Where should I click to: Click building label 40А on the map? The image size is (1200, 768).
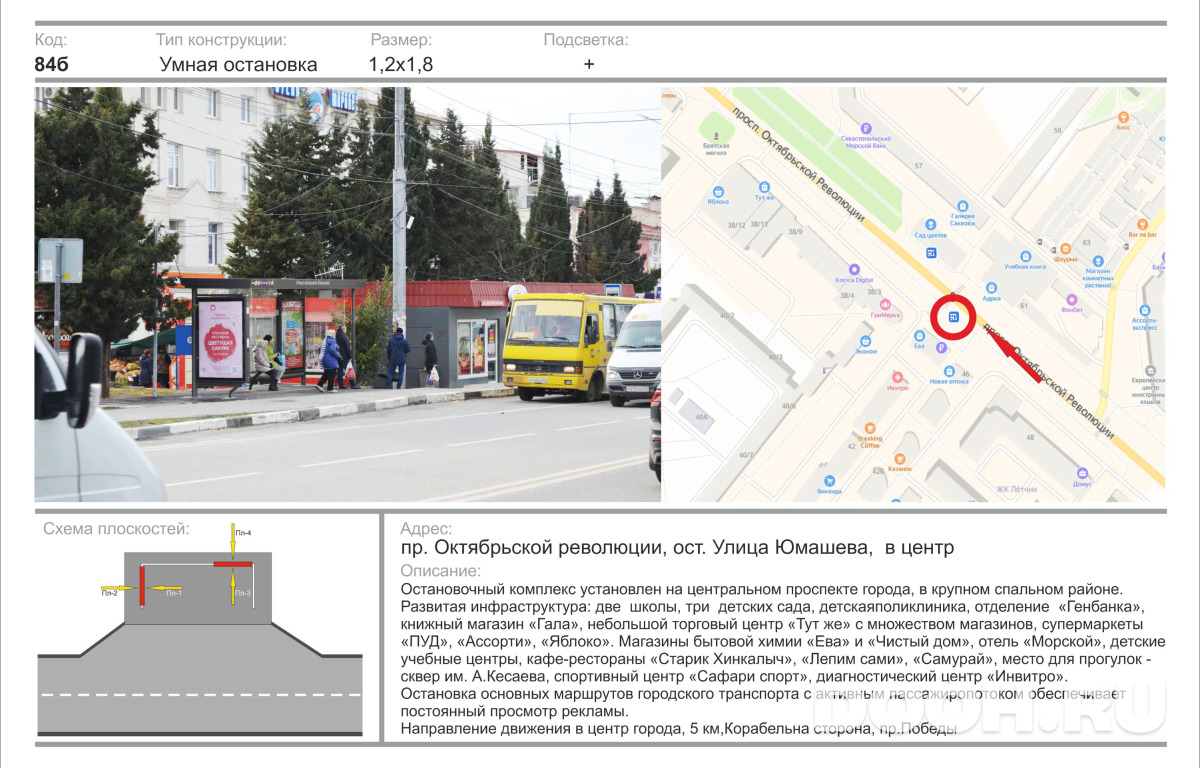tap(701, 416)
